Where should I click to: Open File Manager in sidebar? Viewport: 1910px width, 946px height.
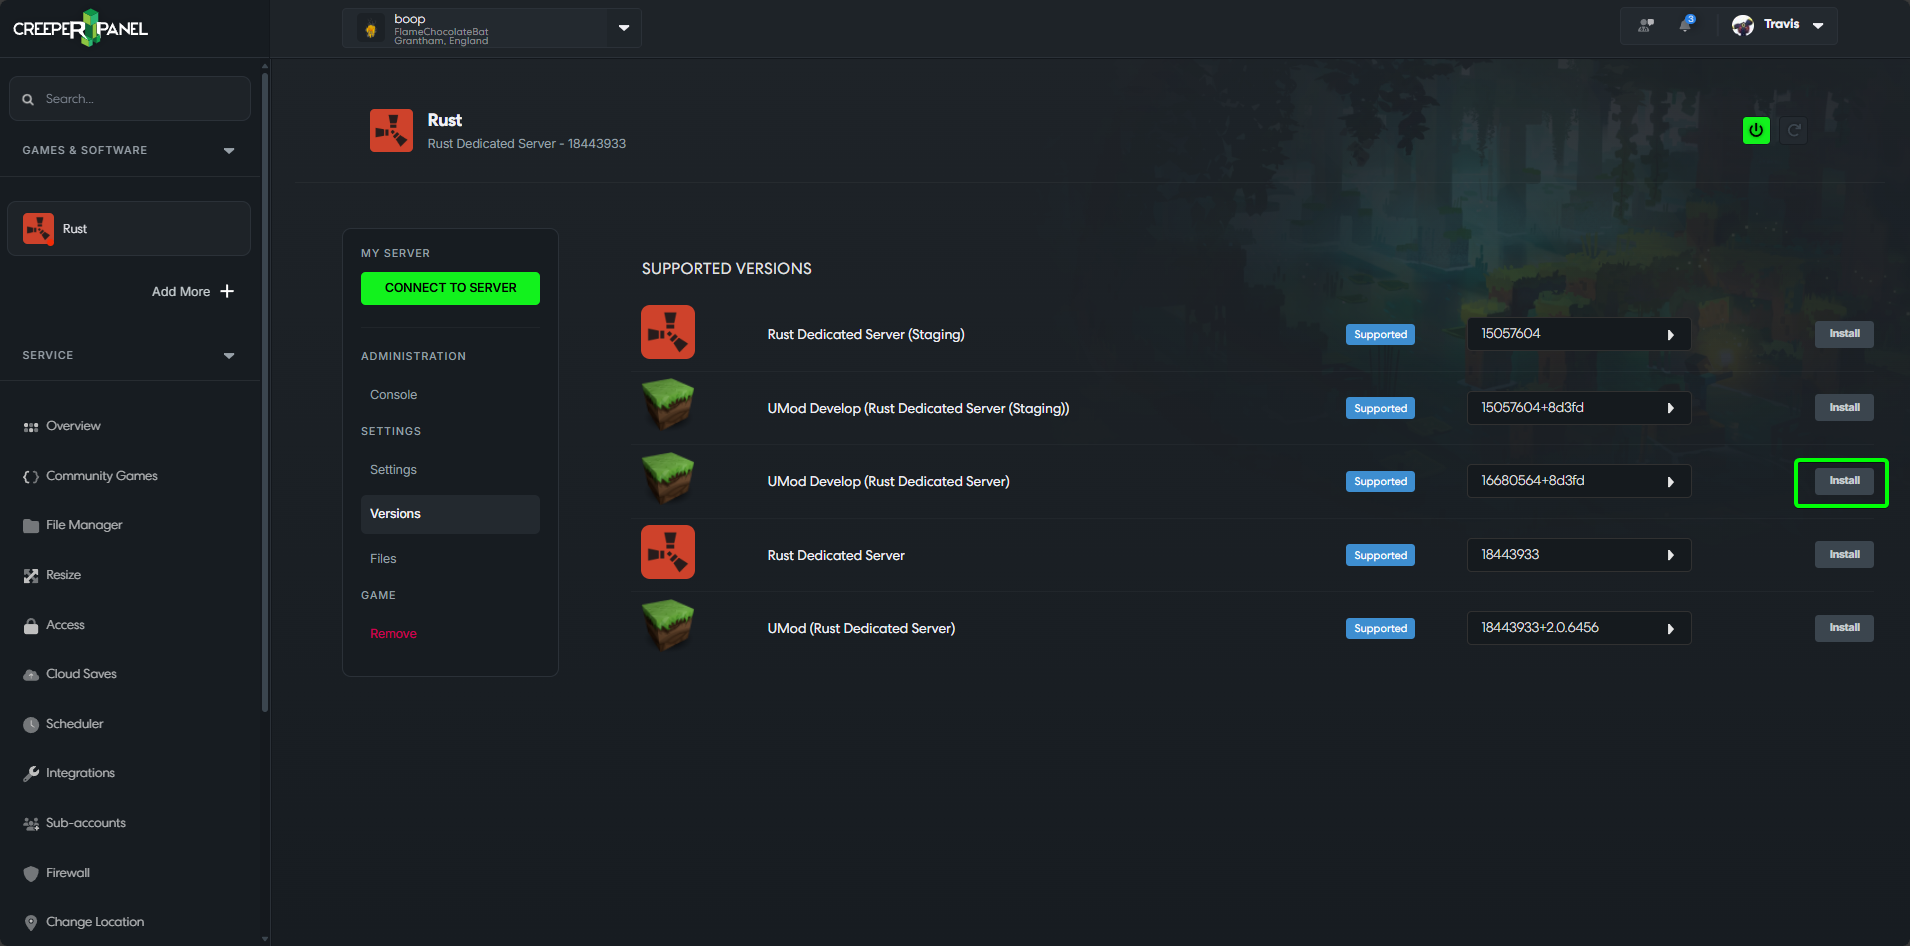pyautogui.click(x=72, y=525)
